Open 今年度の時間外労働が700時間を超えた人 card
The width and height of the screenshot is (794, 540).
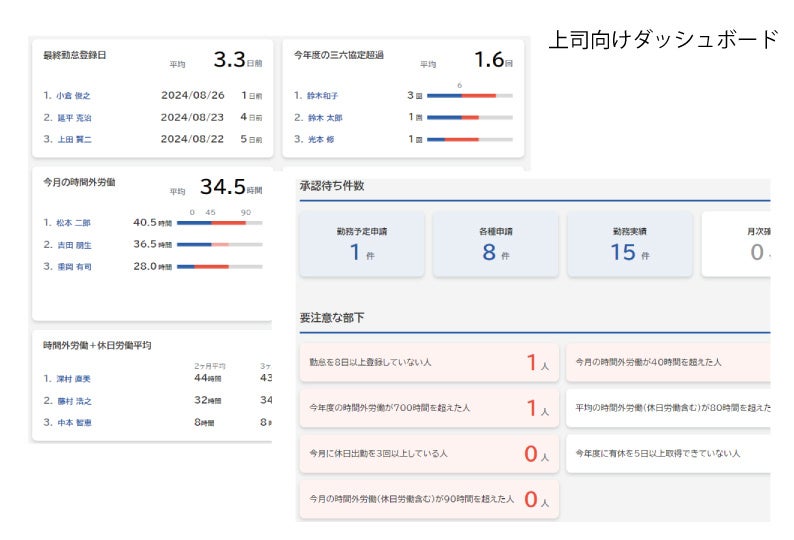[429, 408]
